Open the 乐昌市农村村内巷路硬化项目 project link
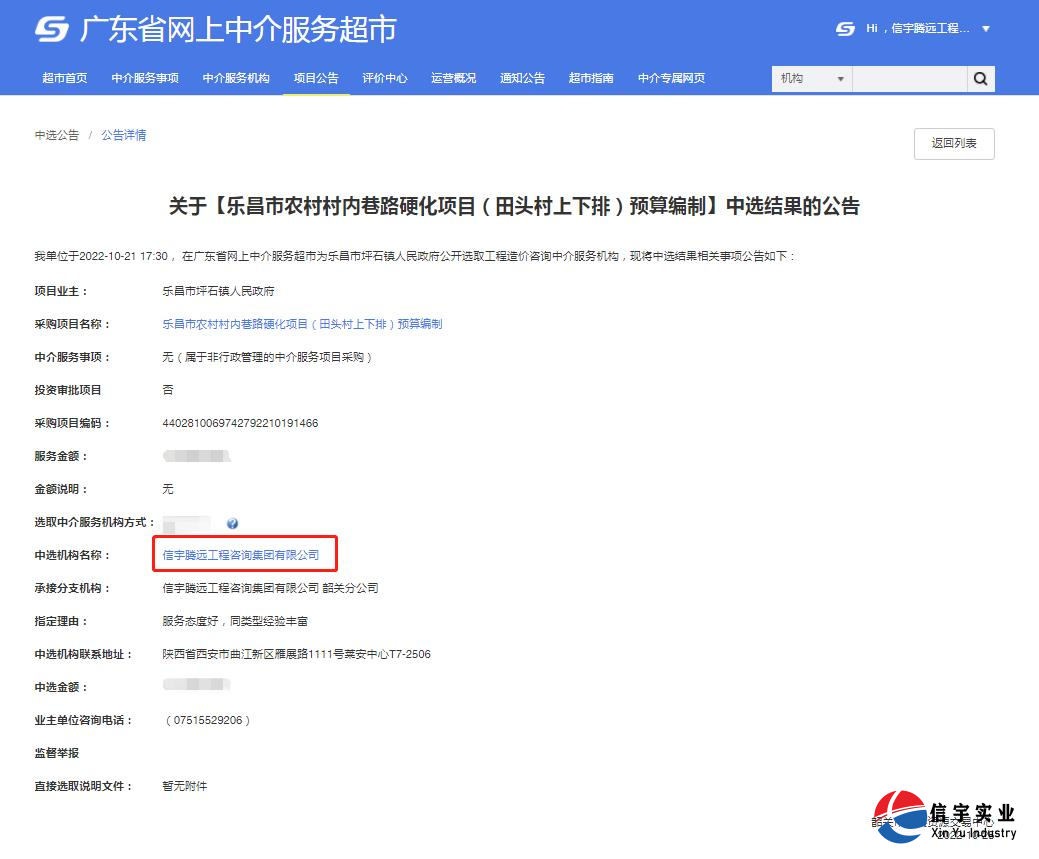 [x=302, y=323]
